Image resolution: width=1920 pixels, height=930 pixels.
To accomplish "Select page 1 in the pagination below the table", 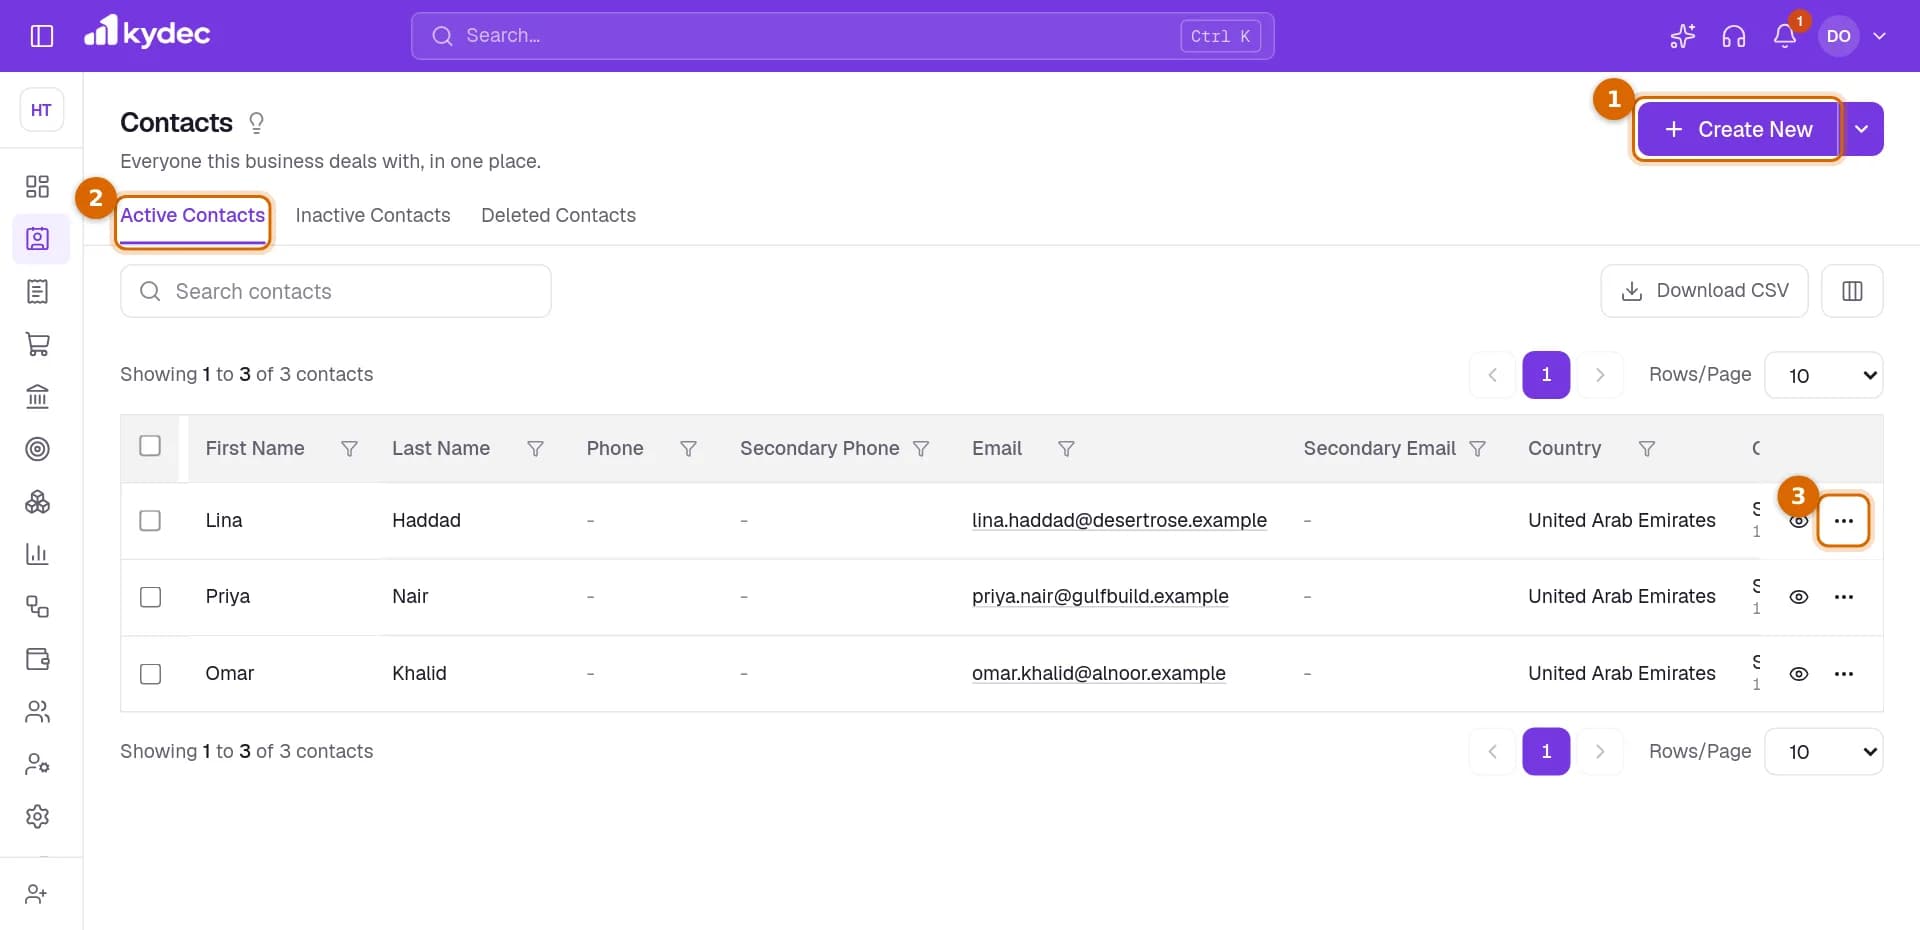I will [x=1546, y=752].
